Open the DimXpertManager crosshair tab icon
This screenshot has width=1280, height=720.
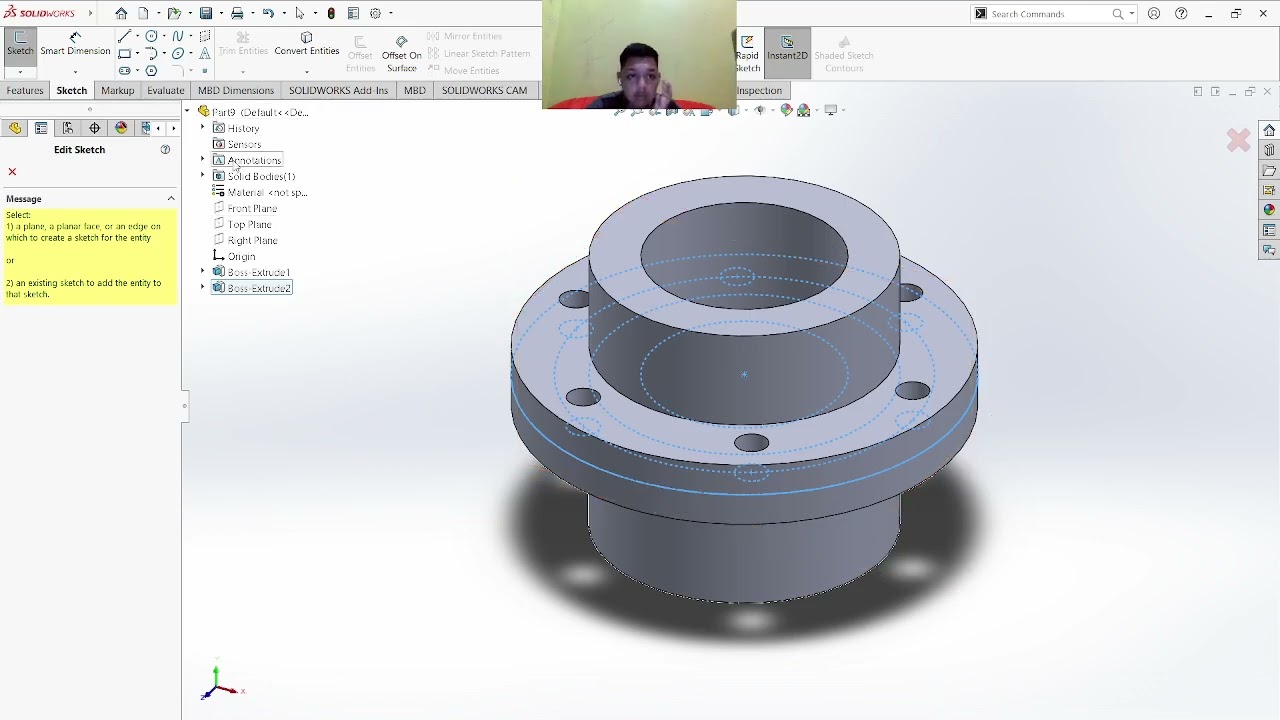(95, 128)
